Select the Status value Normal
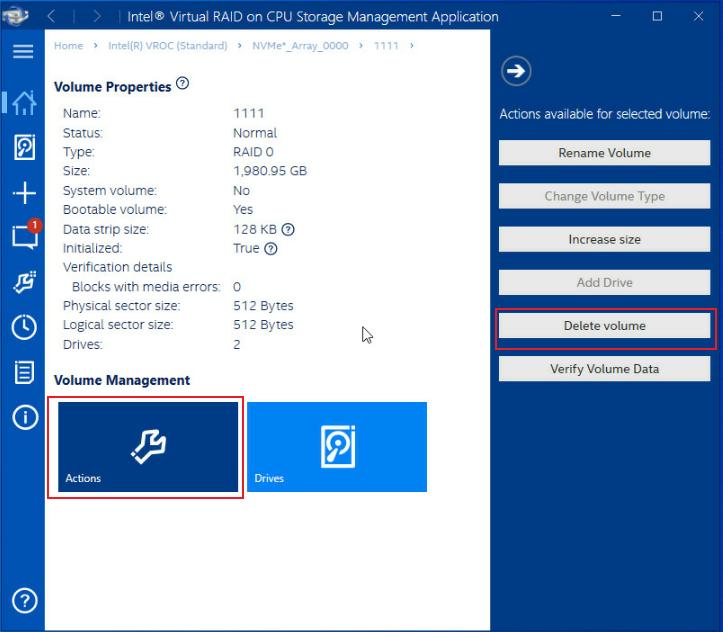This screenshot has width=723, height=632. coord(255,133)
